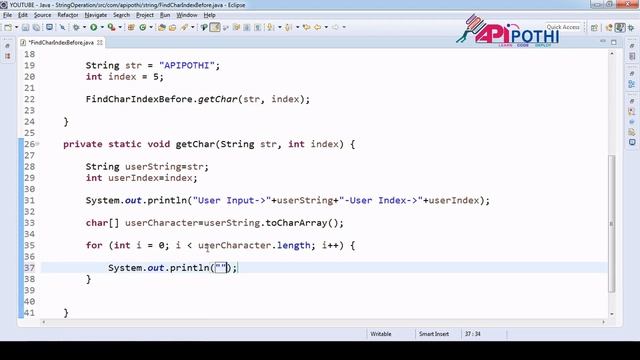Open the New Java Class dropdown arrow

(151, 27)
